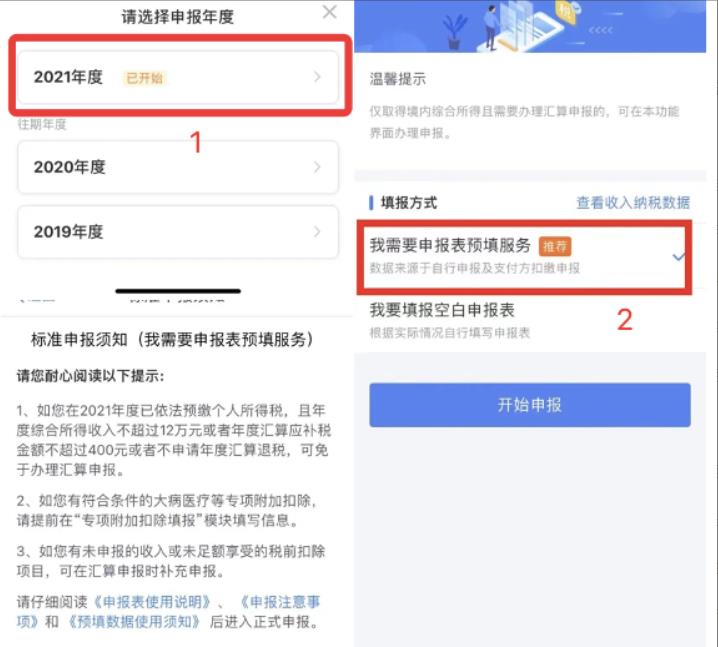Image resolution: width=718 pixels, height=647 pixels.
Task: Click the blue checkmark on prefill option
Action: (679, 256)
